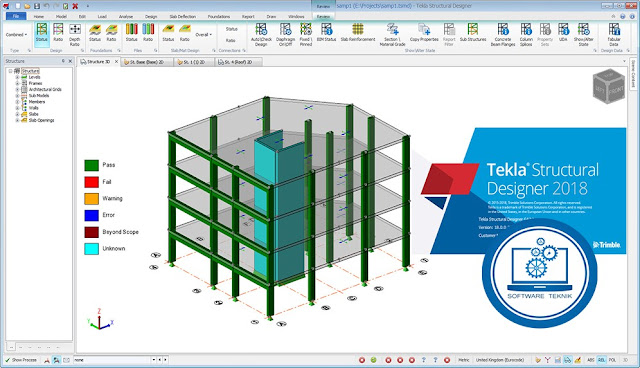Click the Open folder icon in the quick access toolbar

pos(27,6)
